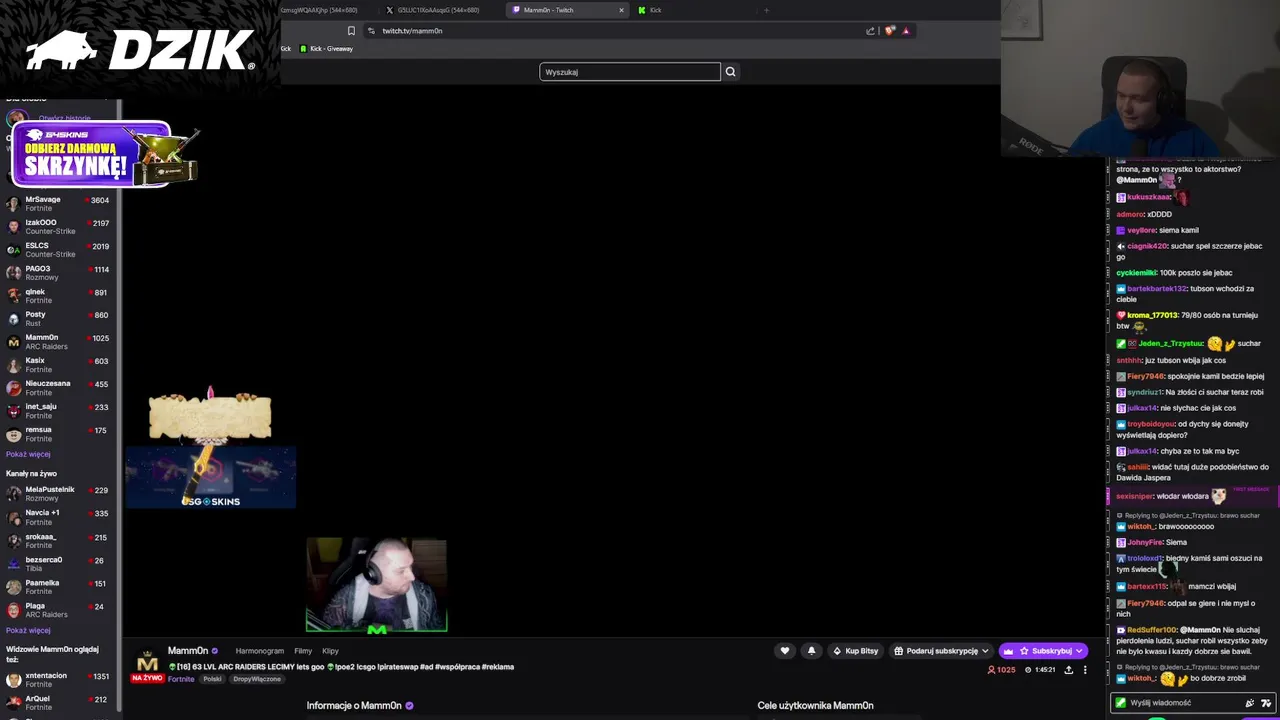Click the emote picker icon in chat input
This screenshot has height=720, width=1280.
1266,703
